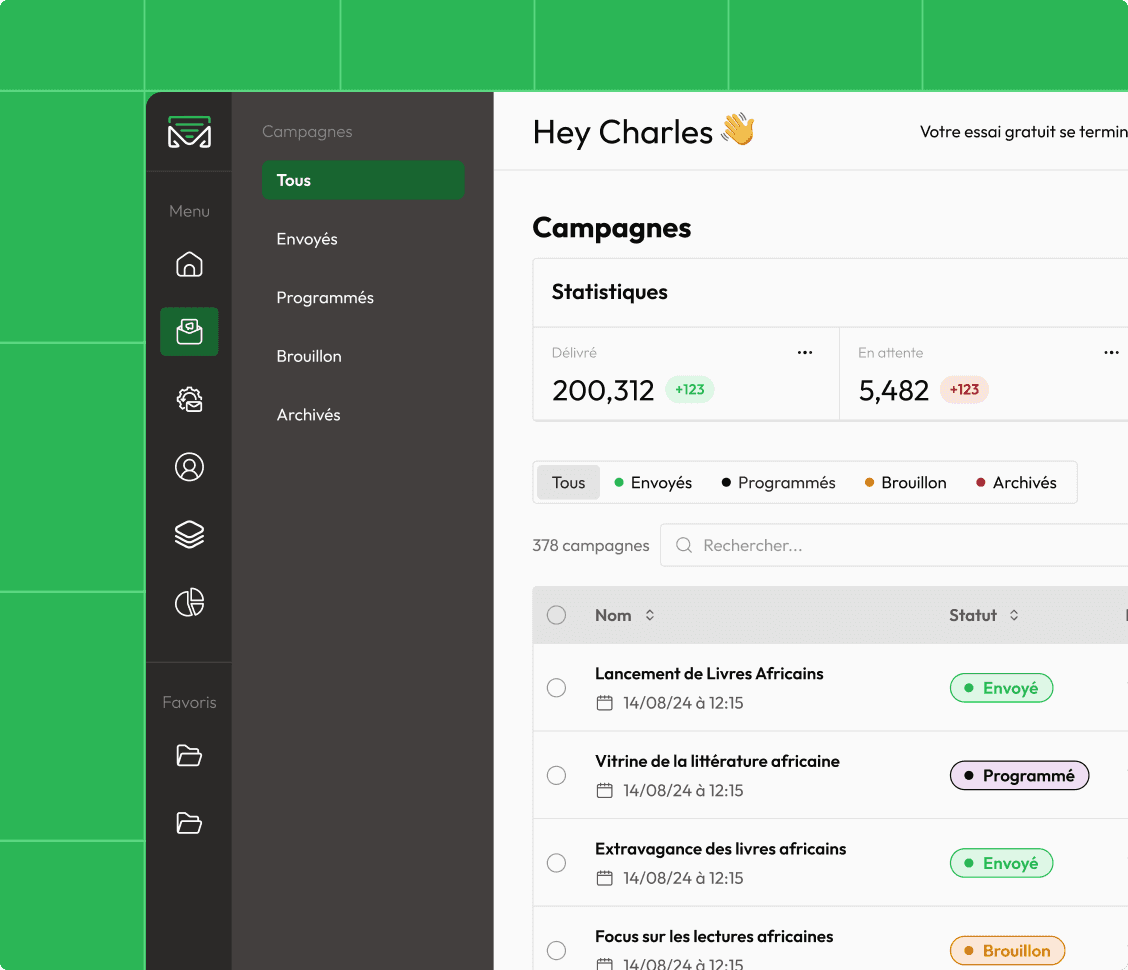The image size is (1128, 970).
Task: Select the Campaigns envelope icon in sidebar
Action: point(189,332)
